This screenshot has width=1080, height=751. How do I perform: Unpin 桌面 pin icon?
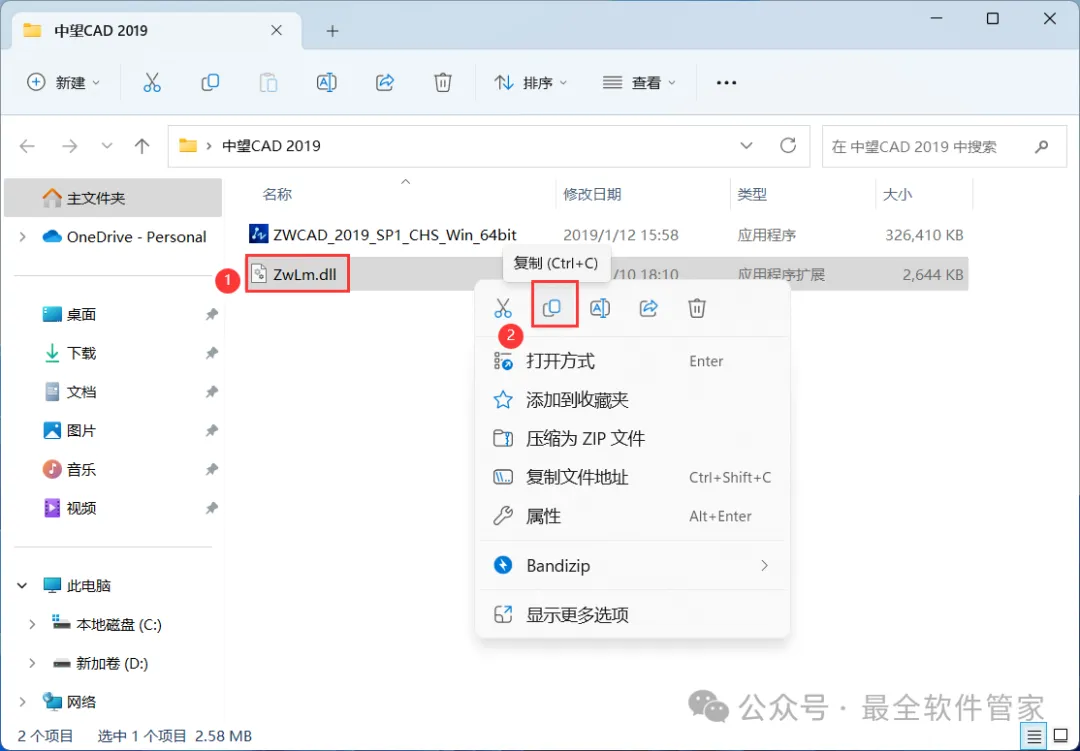coord(211,314)
